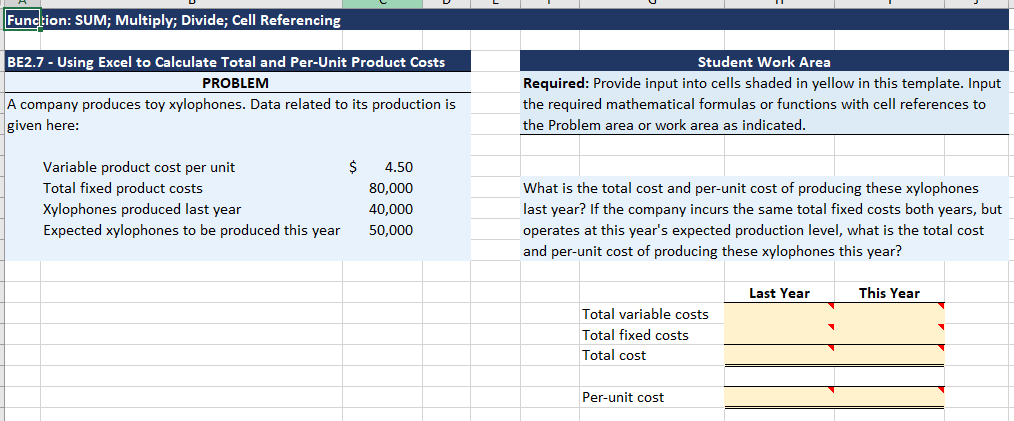The image size is (1014, 421).
Task: Select Last Year total cost input cell
Action: (x=779, y=354)
